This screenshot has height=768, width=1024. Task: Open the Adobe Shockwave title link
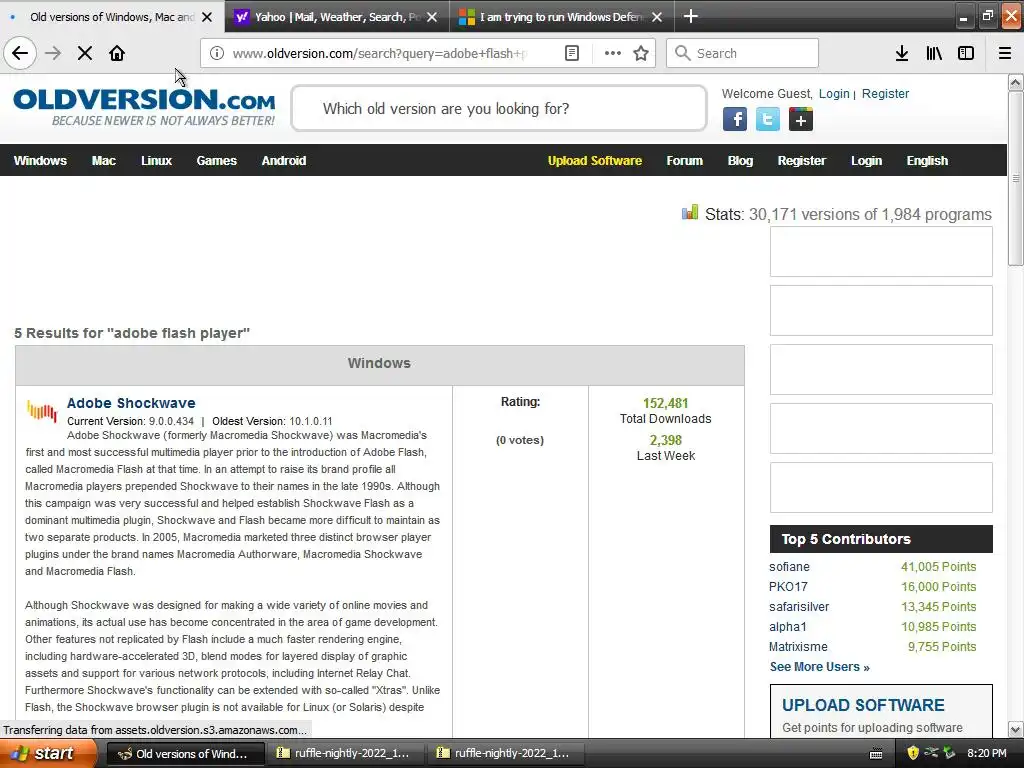point(131,403)
